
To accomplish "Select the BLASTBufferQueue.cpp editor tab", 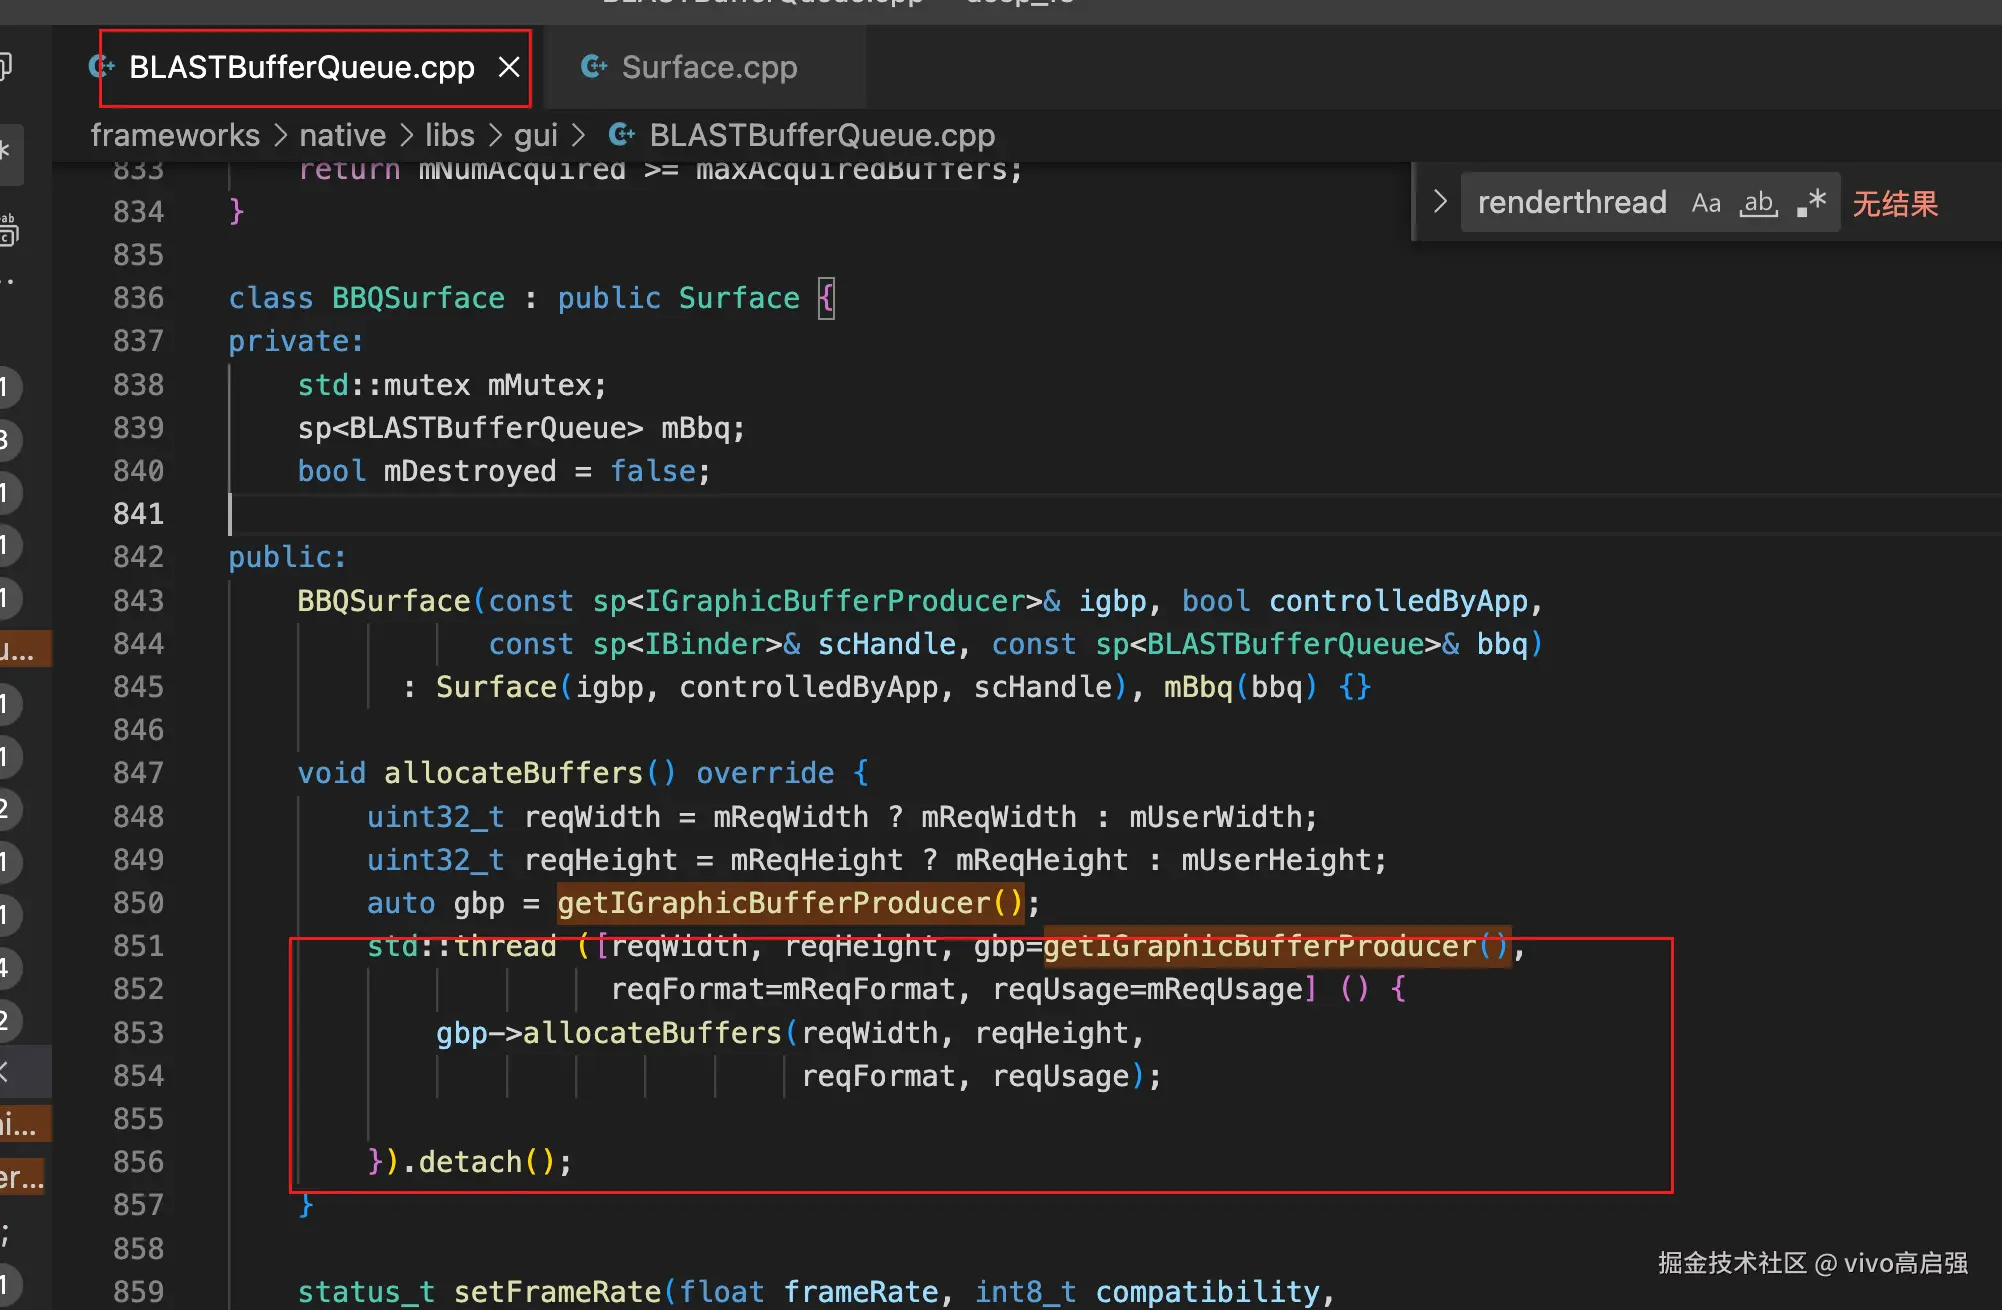I will click(301, 68).
